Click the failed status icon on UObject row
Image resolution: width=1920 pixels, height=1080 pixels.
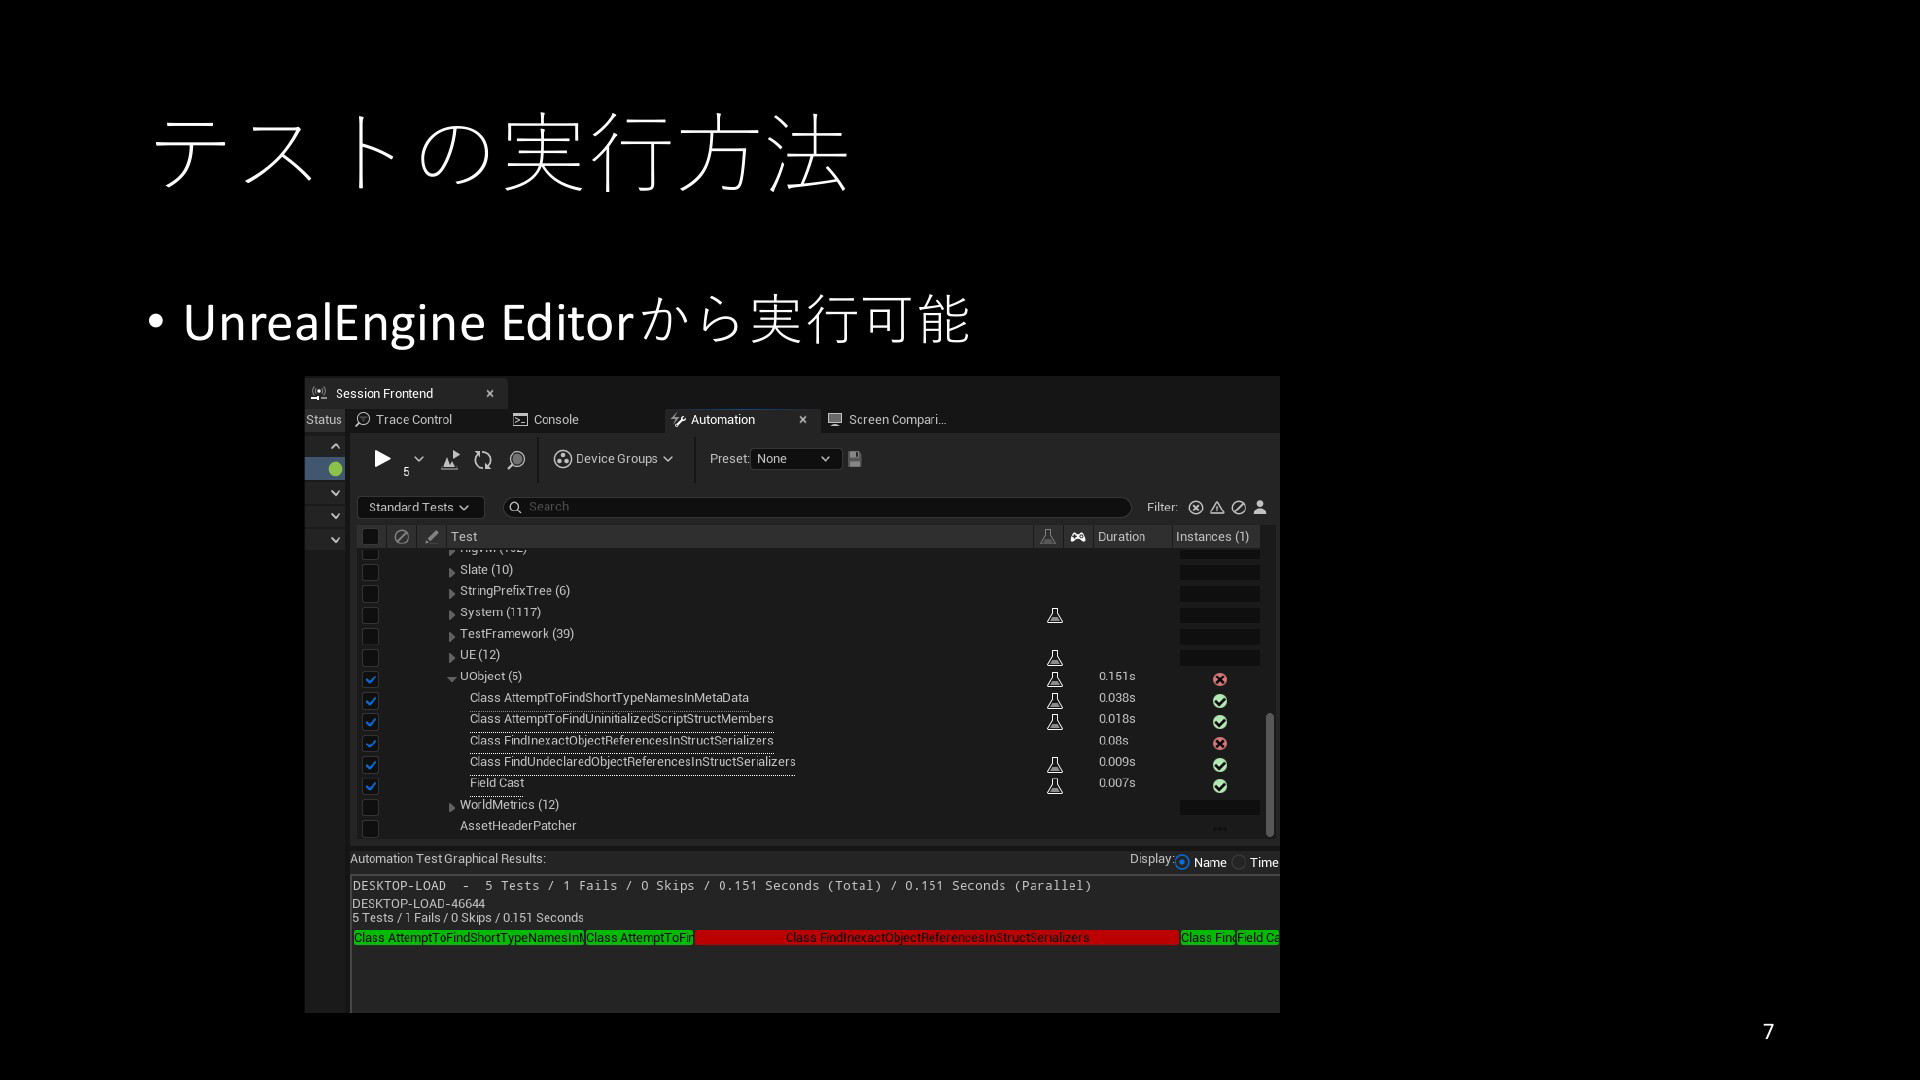point(1220,679)
